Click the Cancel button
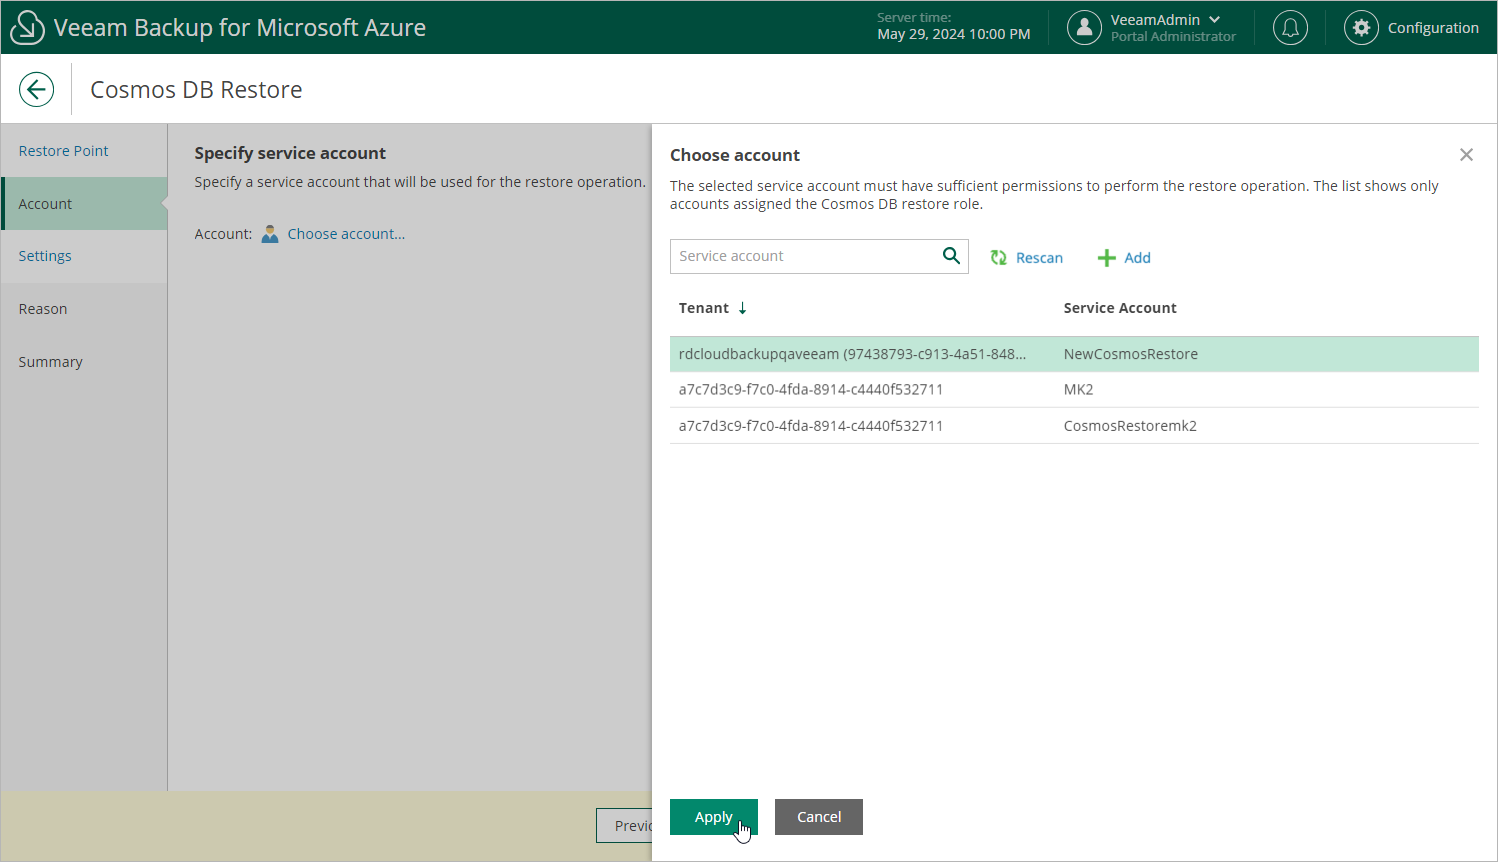 tap(819, 817)
